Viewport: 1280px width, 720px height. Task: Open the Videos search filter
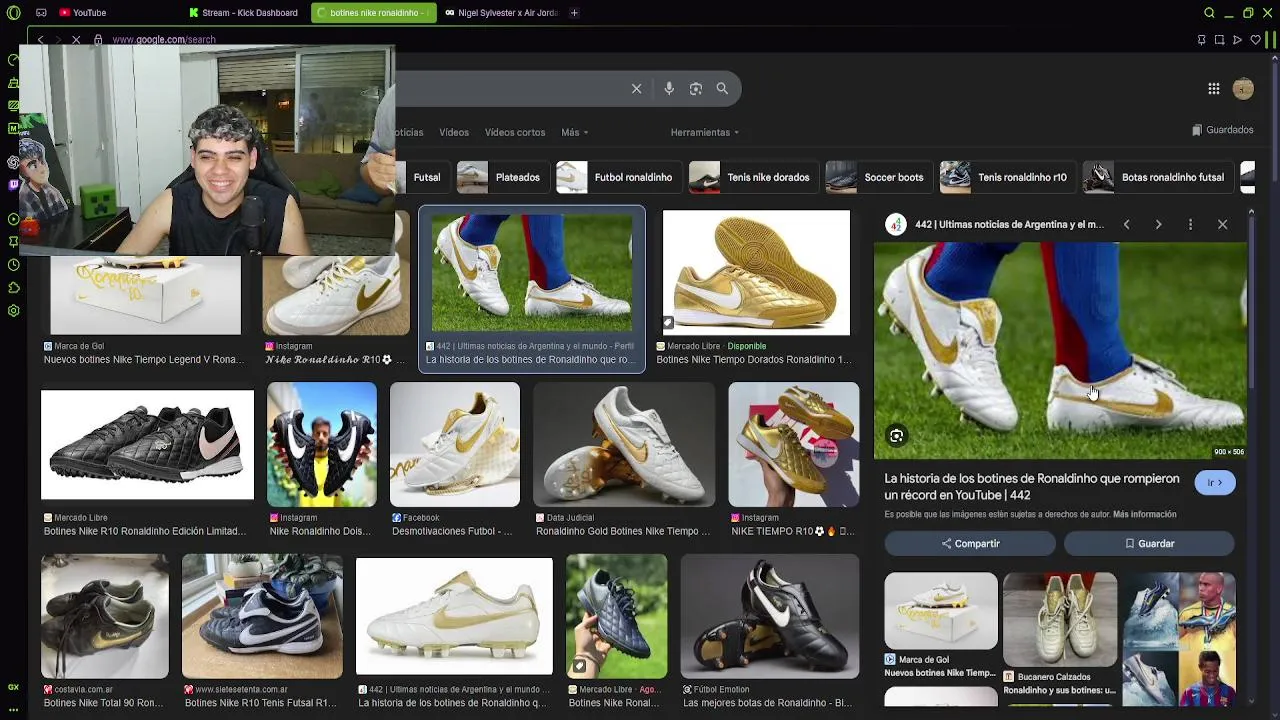[x=454, y=132]
